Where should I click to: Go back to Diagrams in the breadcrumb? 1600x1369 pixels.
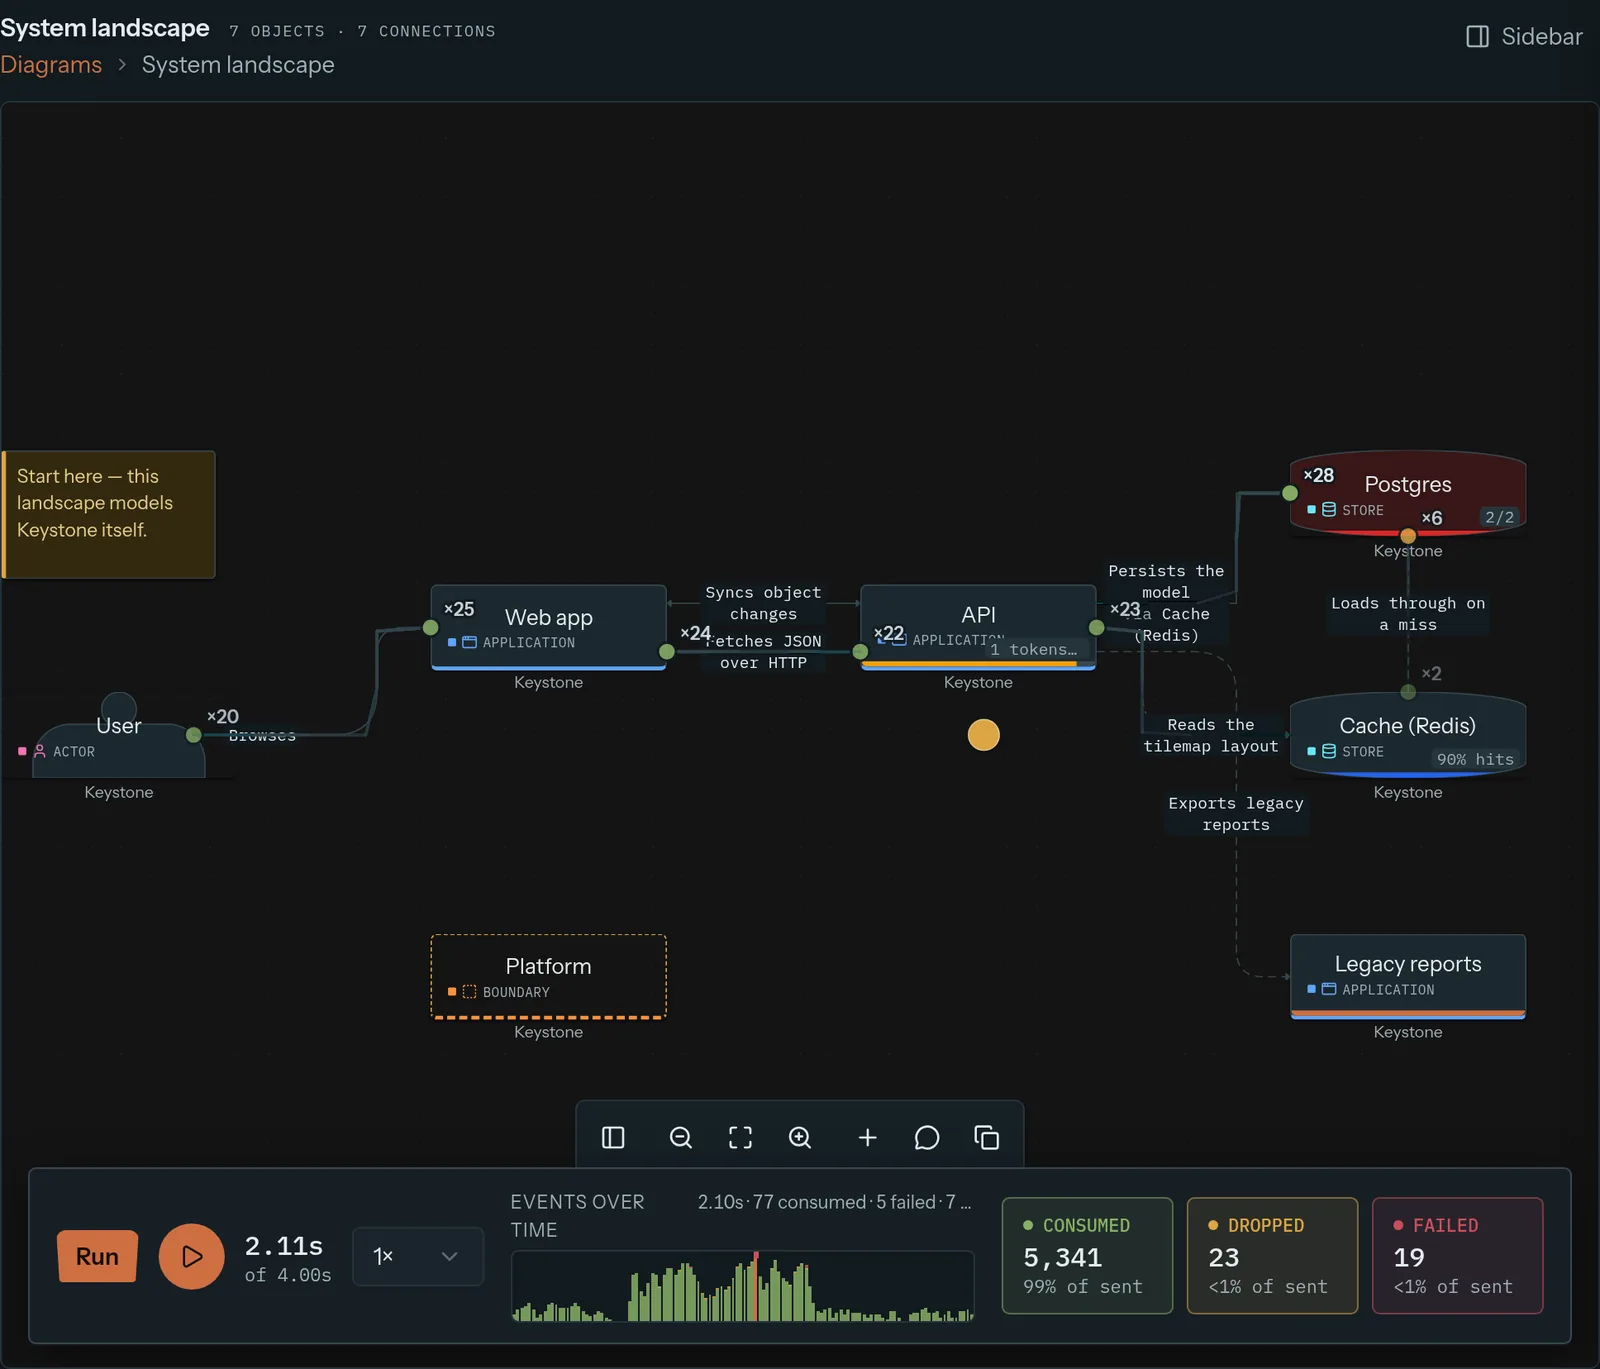(51, 65)
